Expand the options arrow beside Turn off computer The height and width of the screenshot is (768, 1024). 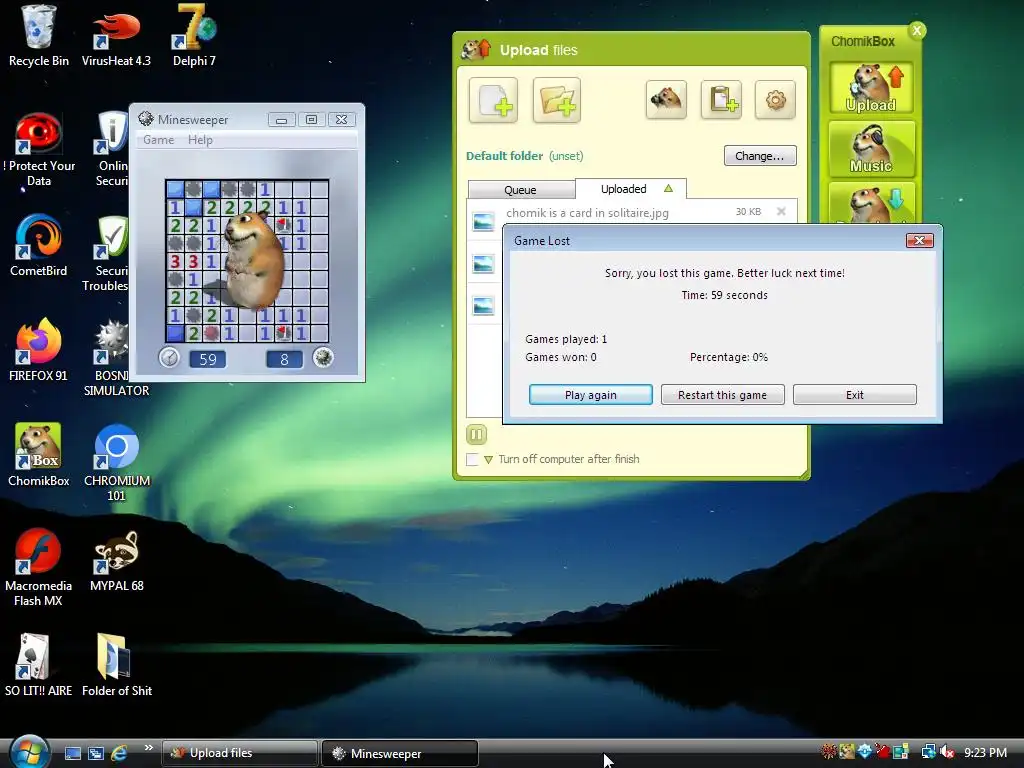488,460
